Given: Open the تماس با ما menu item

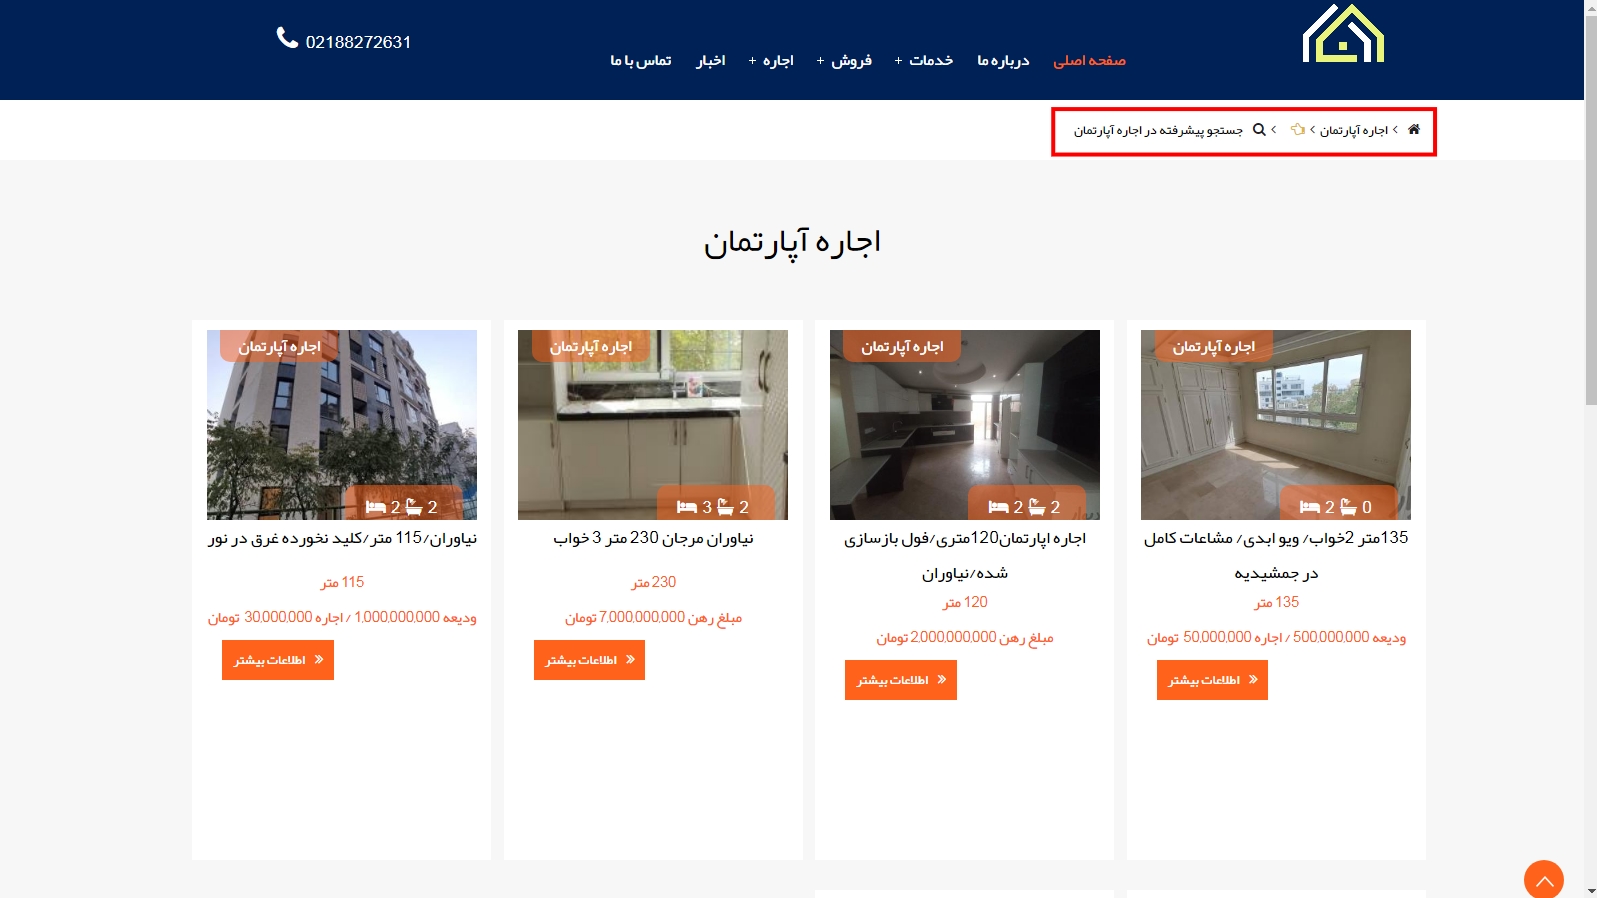Looking at the screenshot, I should pyautogui.click(x=641, y=61).
